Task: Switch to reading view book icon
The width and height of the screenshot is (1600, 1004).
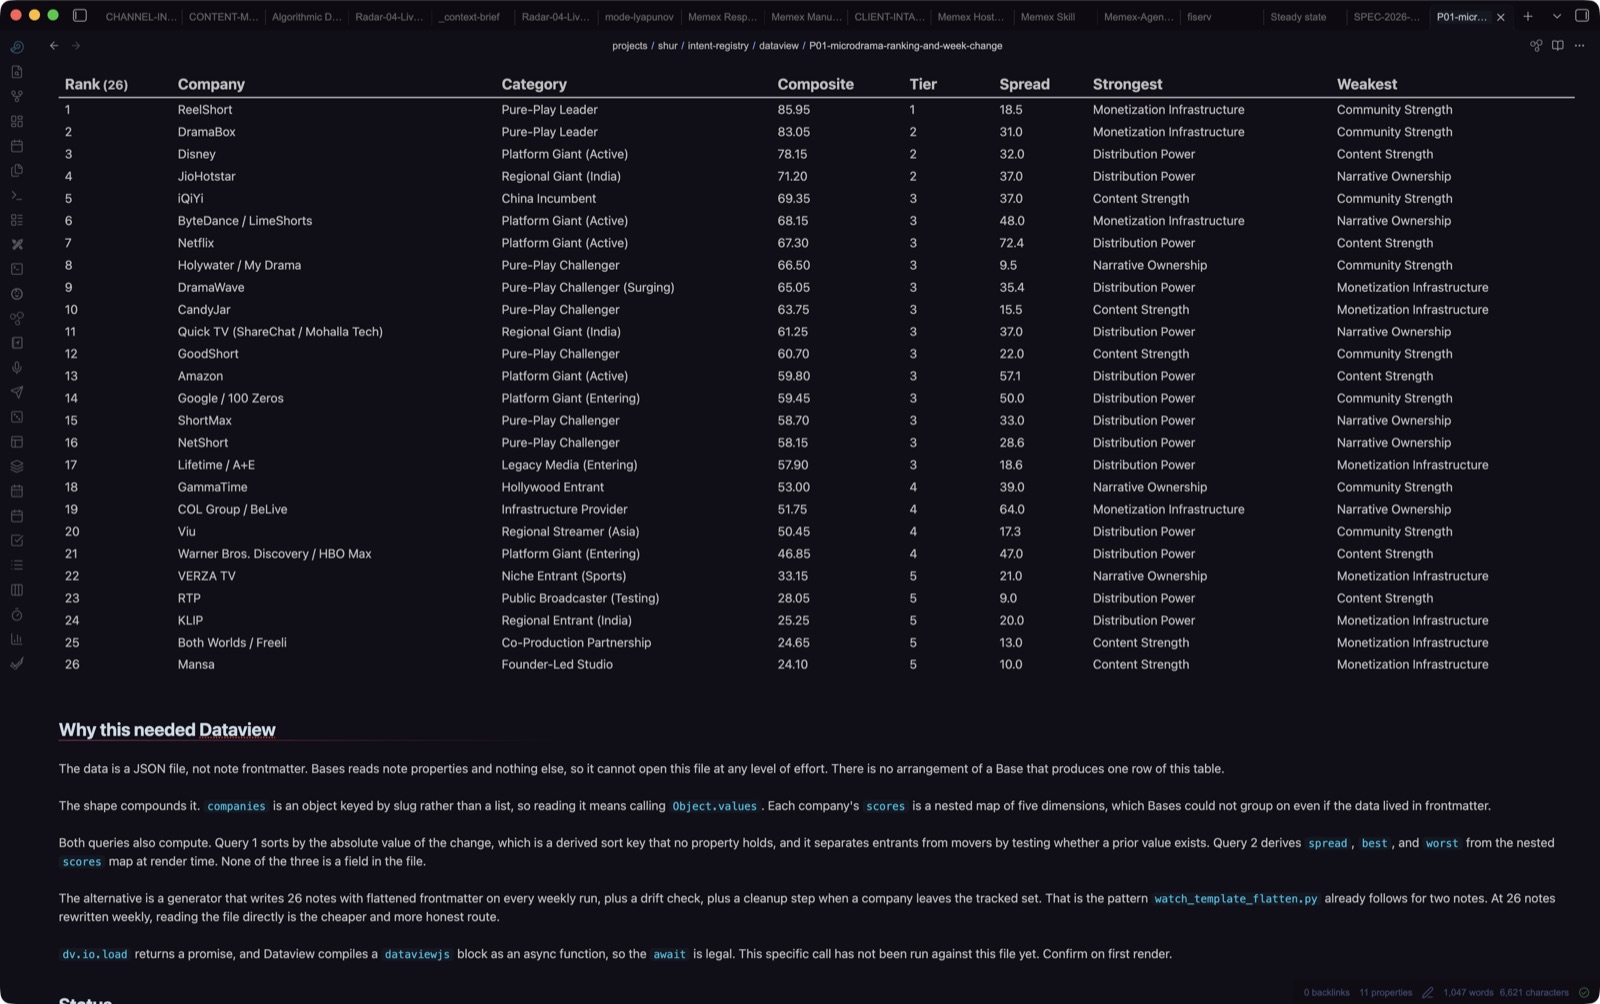Action: pyautogui.click(x=1558, y=46)
